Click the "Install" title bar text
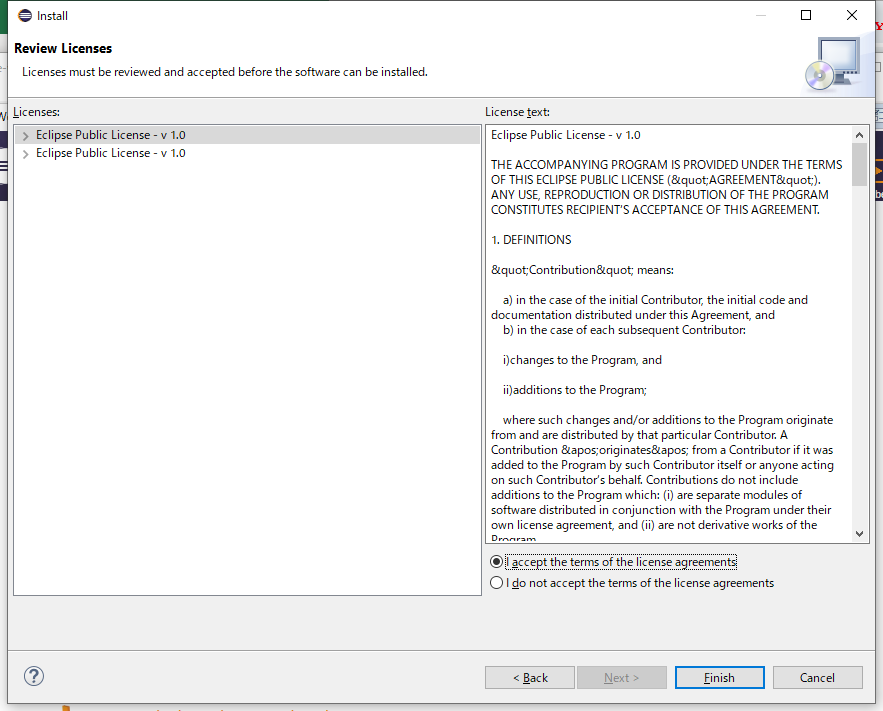The image size is (883, 711). pos(52,16)
